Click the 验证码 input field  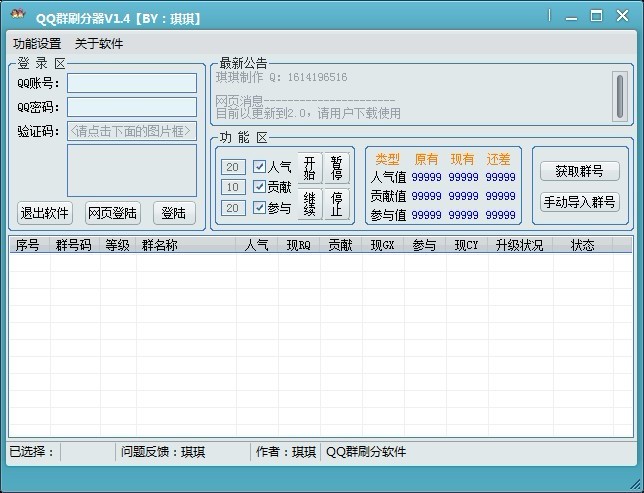132,131
